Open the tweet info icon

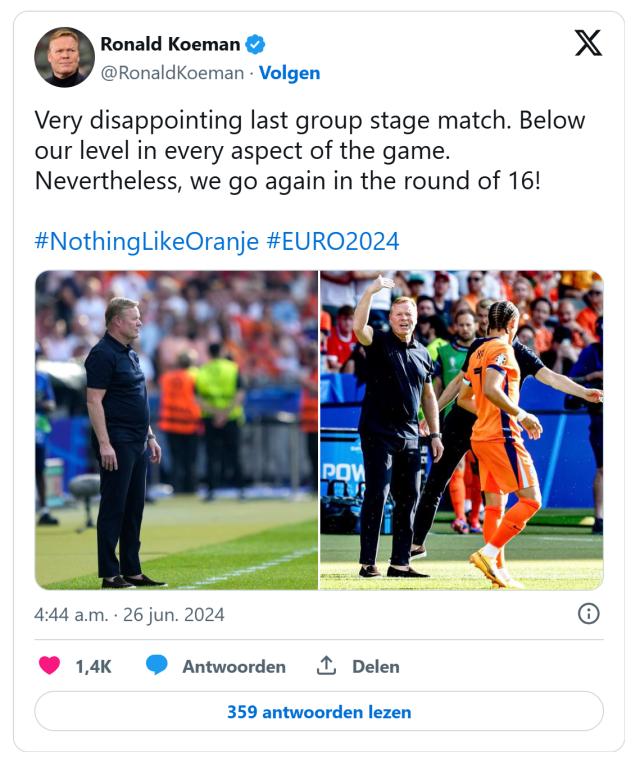tap(589, 614)
